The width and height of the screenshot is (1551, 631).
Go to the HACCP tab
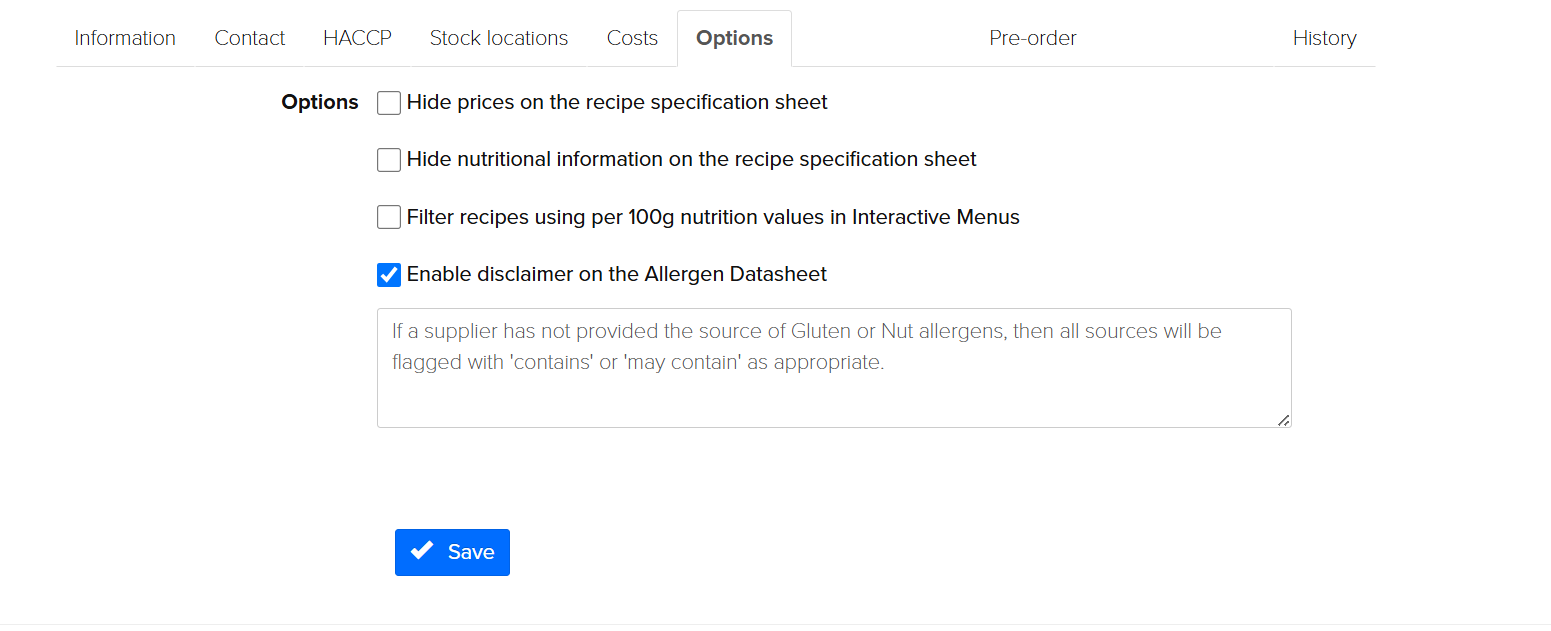click(357, 38)
